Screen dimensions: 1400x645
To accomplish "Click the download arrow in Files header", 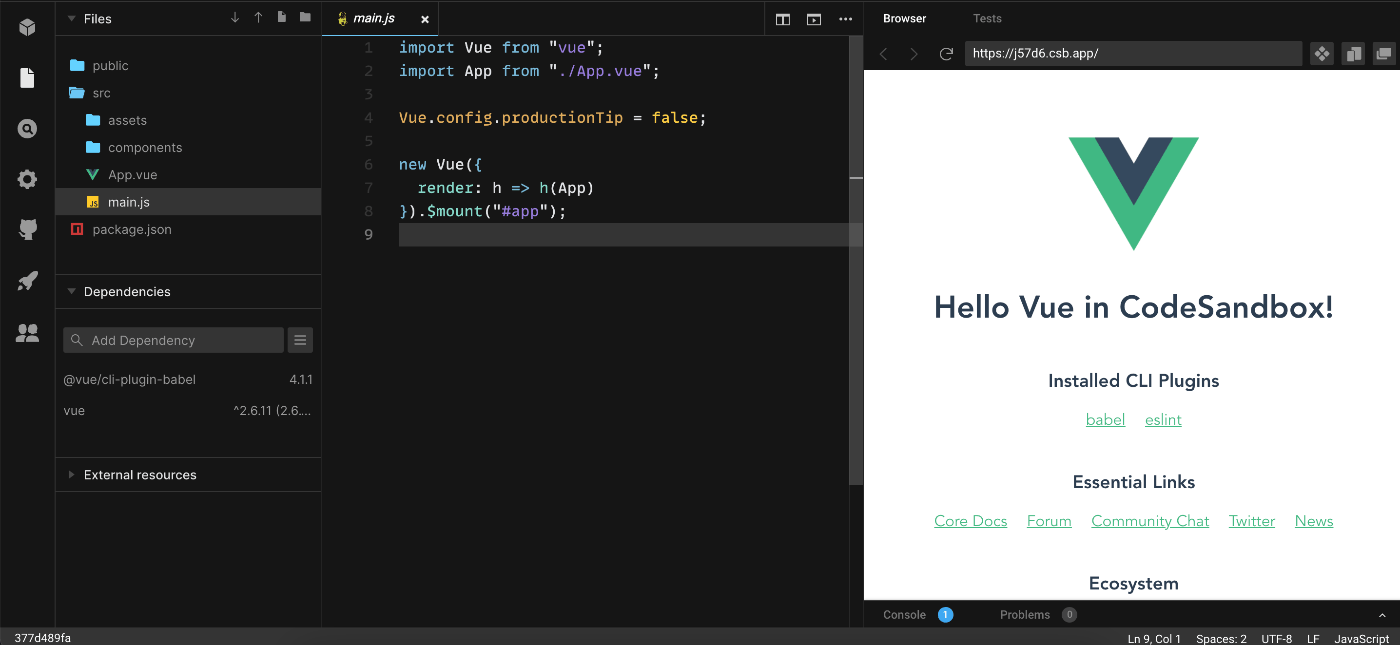I will pyautogui.click(x=235, y=18).
